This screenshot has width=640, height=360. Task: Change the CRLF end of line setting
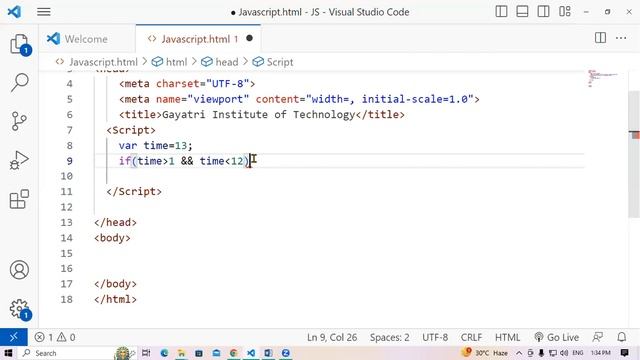471,337
